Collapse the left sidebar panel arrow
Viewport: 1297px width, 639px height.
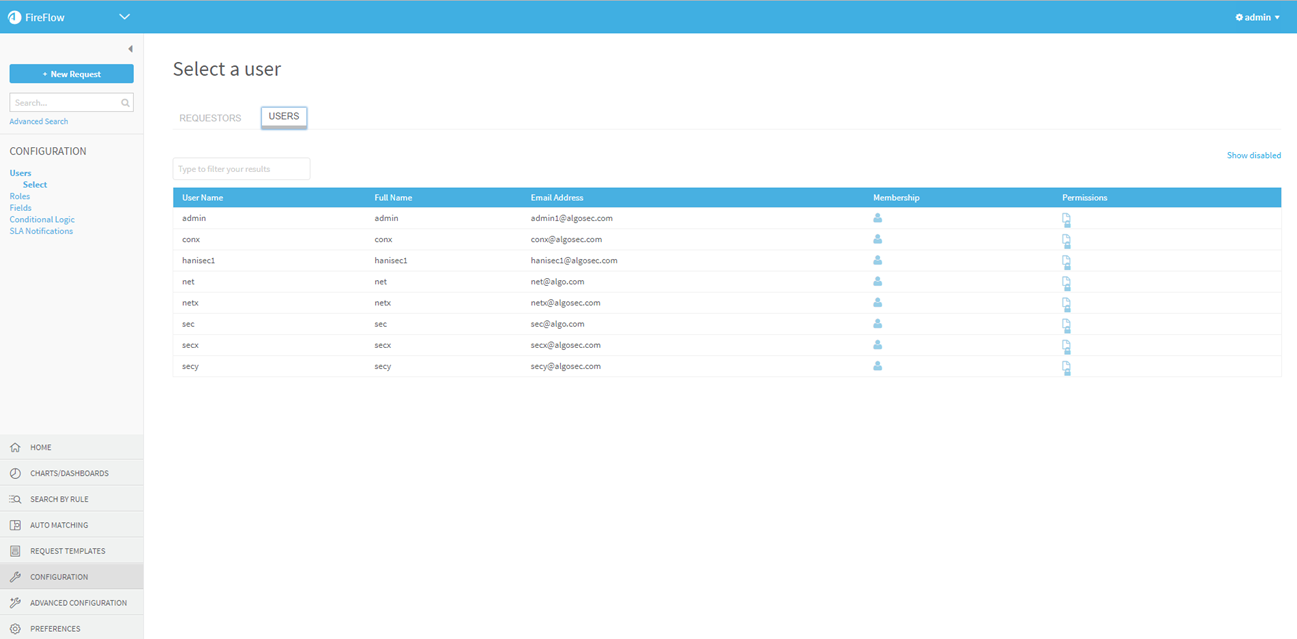[130, 49]
